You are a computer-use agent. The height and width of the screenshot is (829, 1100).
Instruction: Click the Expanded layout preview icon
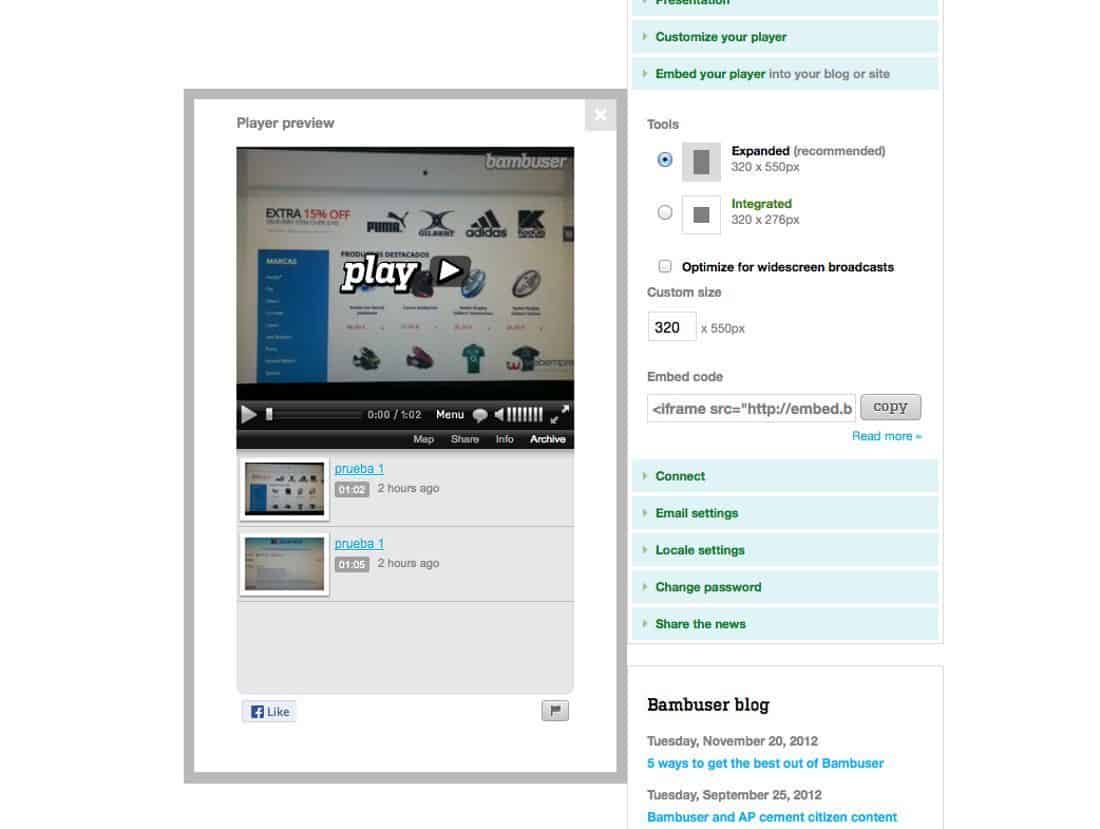click(x=702, y=161)
